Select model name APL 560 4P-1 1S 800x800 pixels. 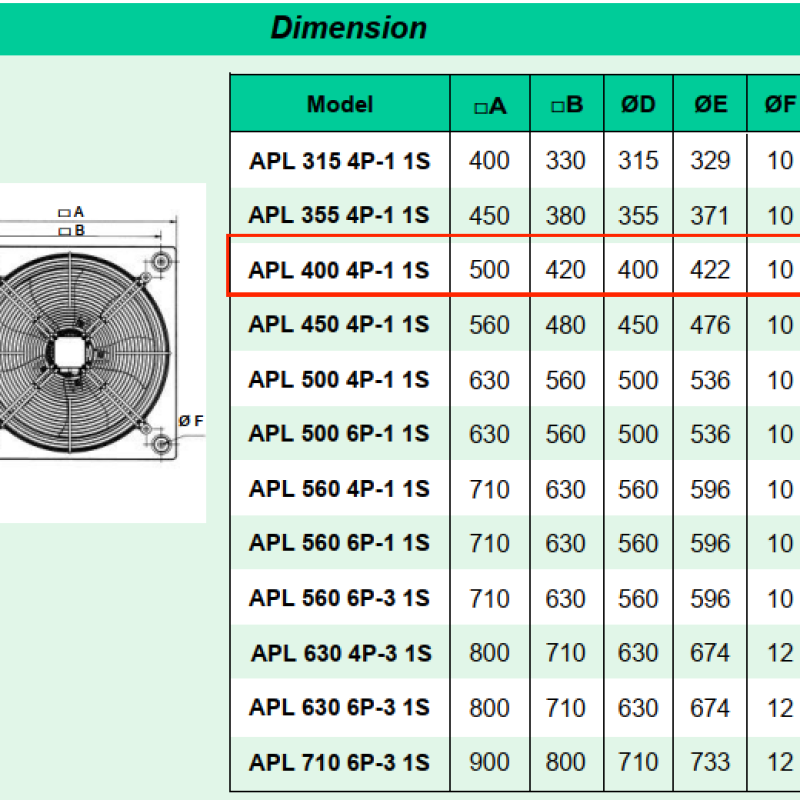340,489
